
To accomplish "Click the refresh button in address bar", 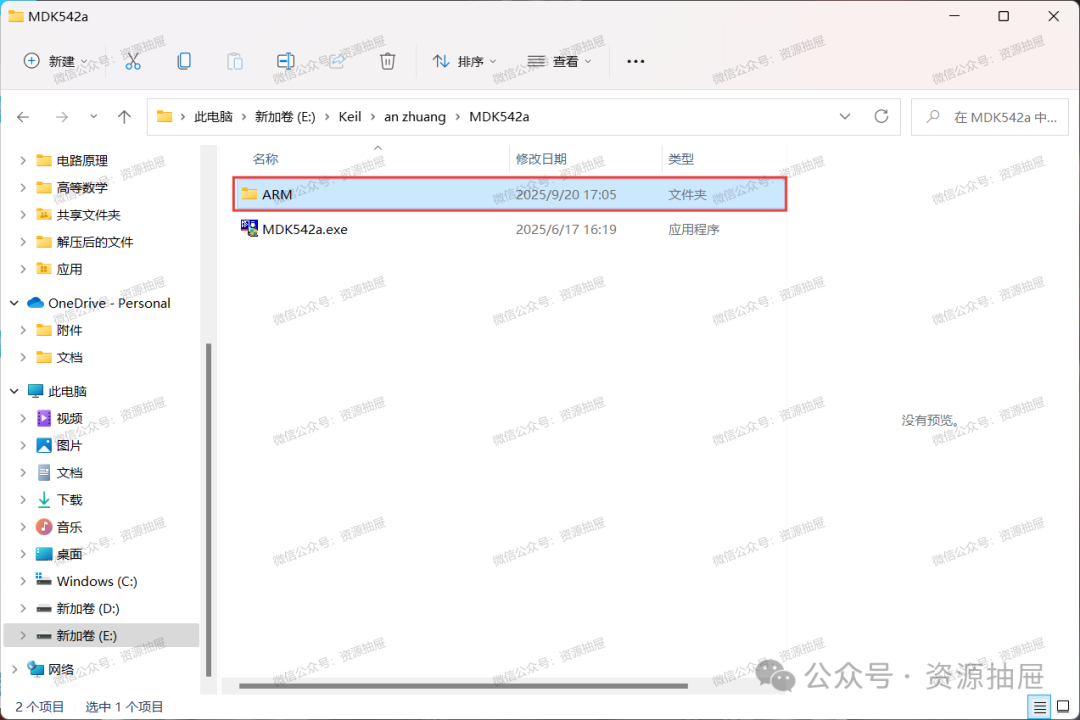I will click(881, 116).
